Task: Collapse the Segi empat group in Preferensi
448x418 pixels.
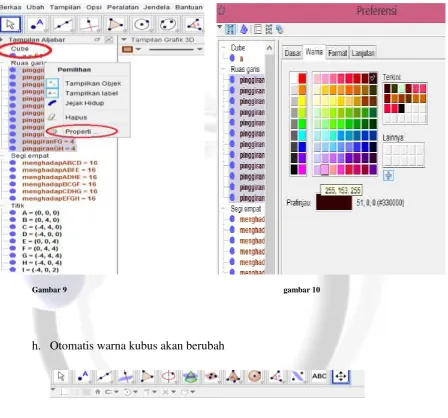Action: (x=223, y=209)
